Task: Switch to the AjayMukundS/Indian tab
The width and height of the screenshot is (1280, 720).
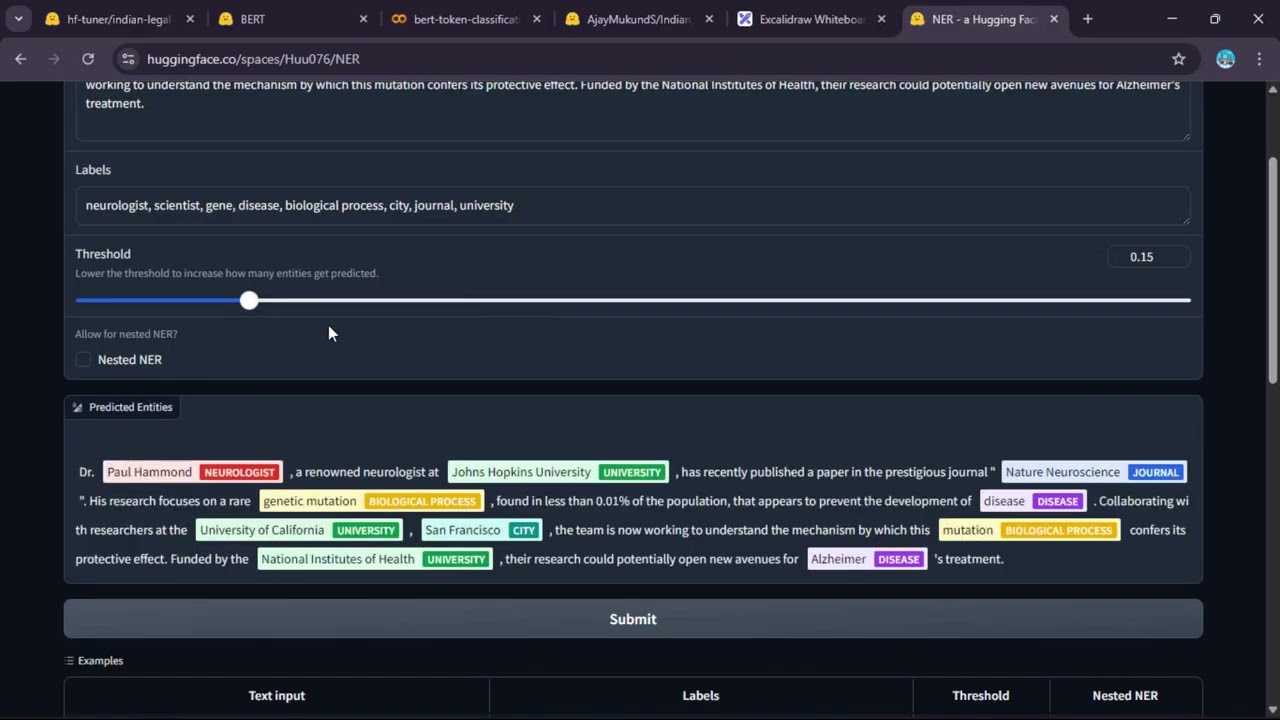Action: (x=640, y=19)
